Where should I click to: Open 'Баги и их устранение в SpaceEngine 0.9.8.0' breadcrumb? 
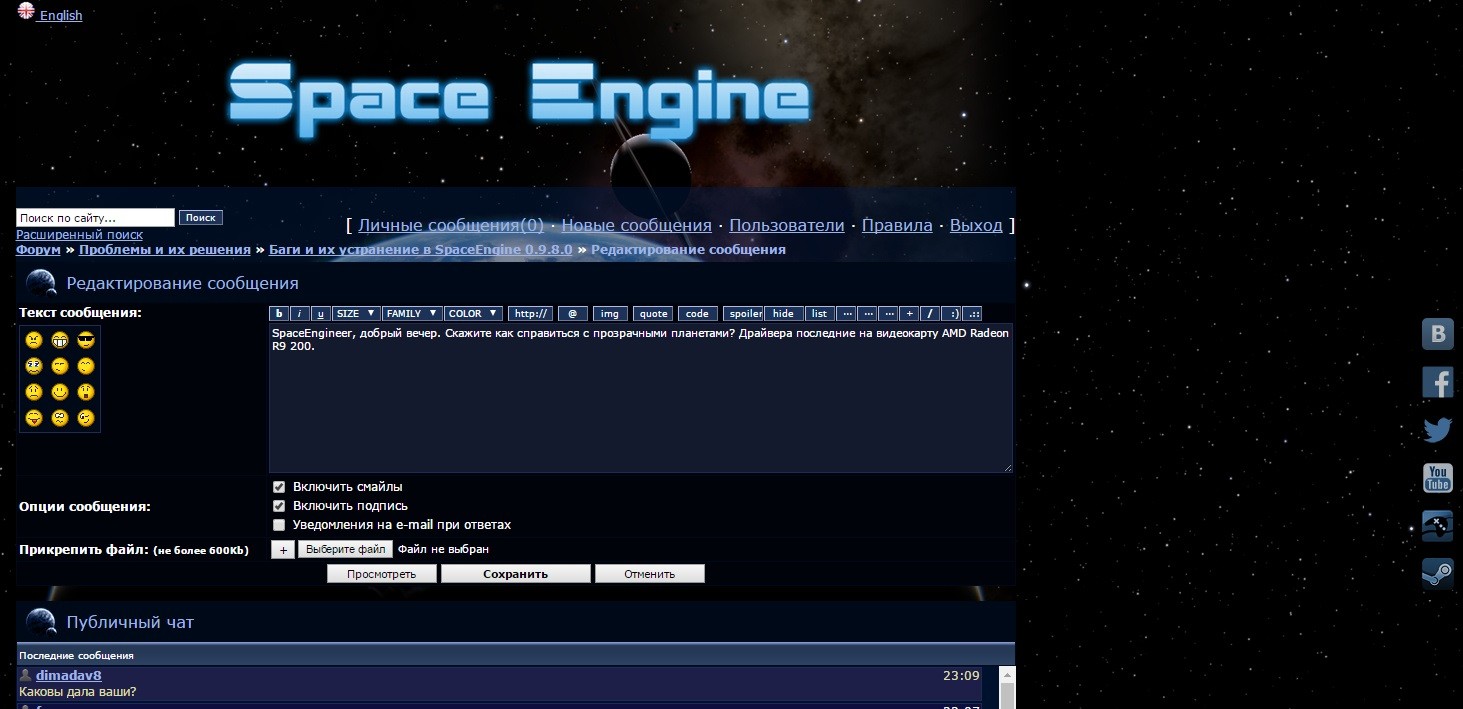[421, 249]
